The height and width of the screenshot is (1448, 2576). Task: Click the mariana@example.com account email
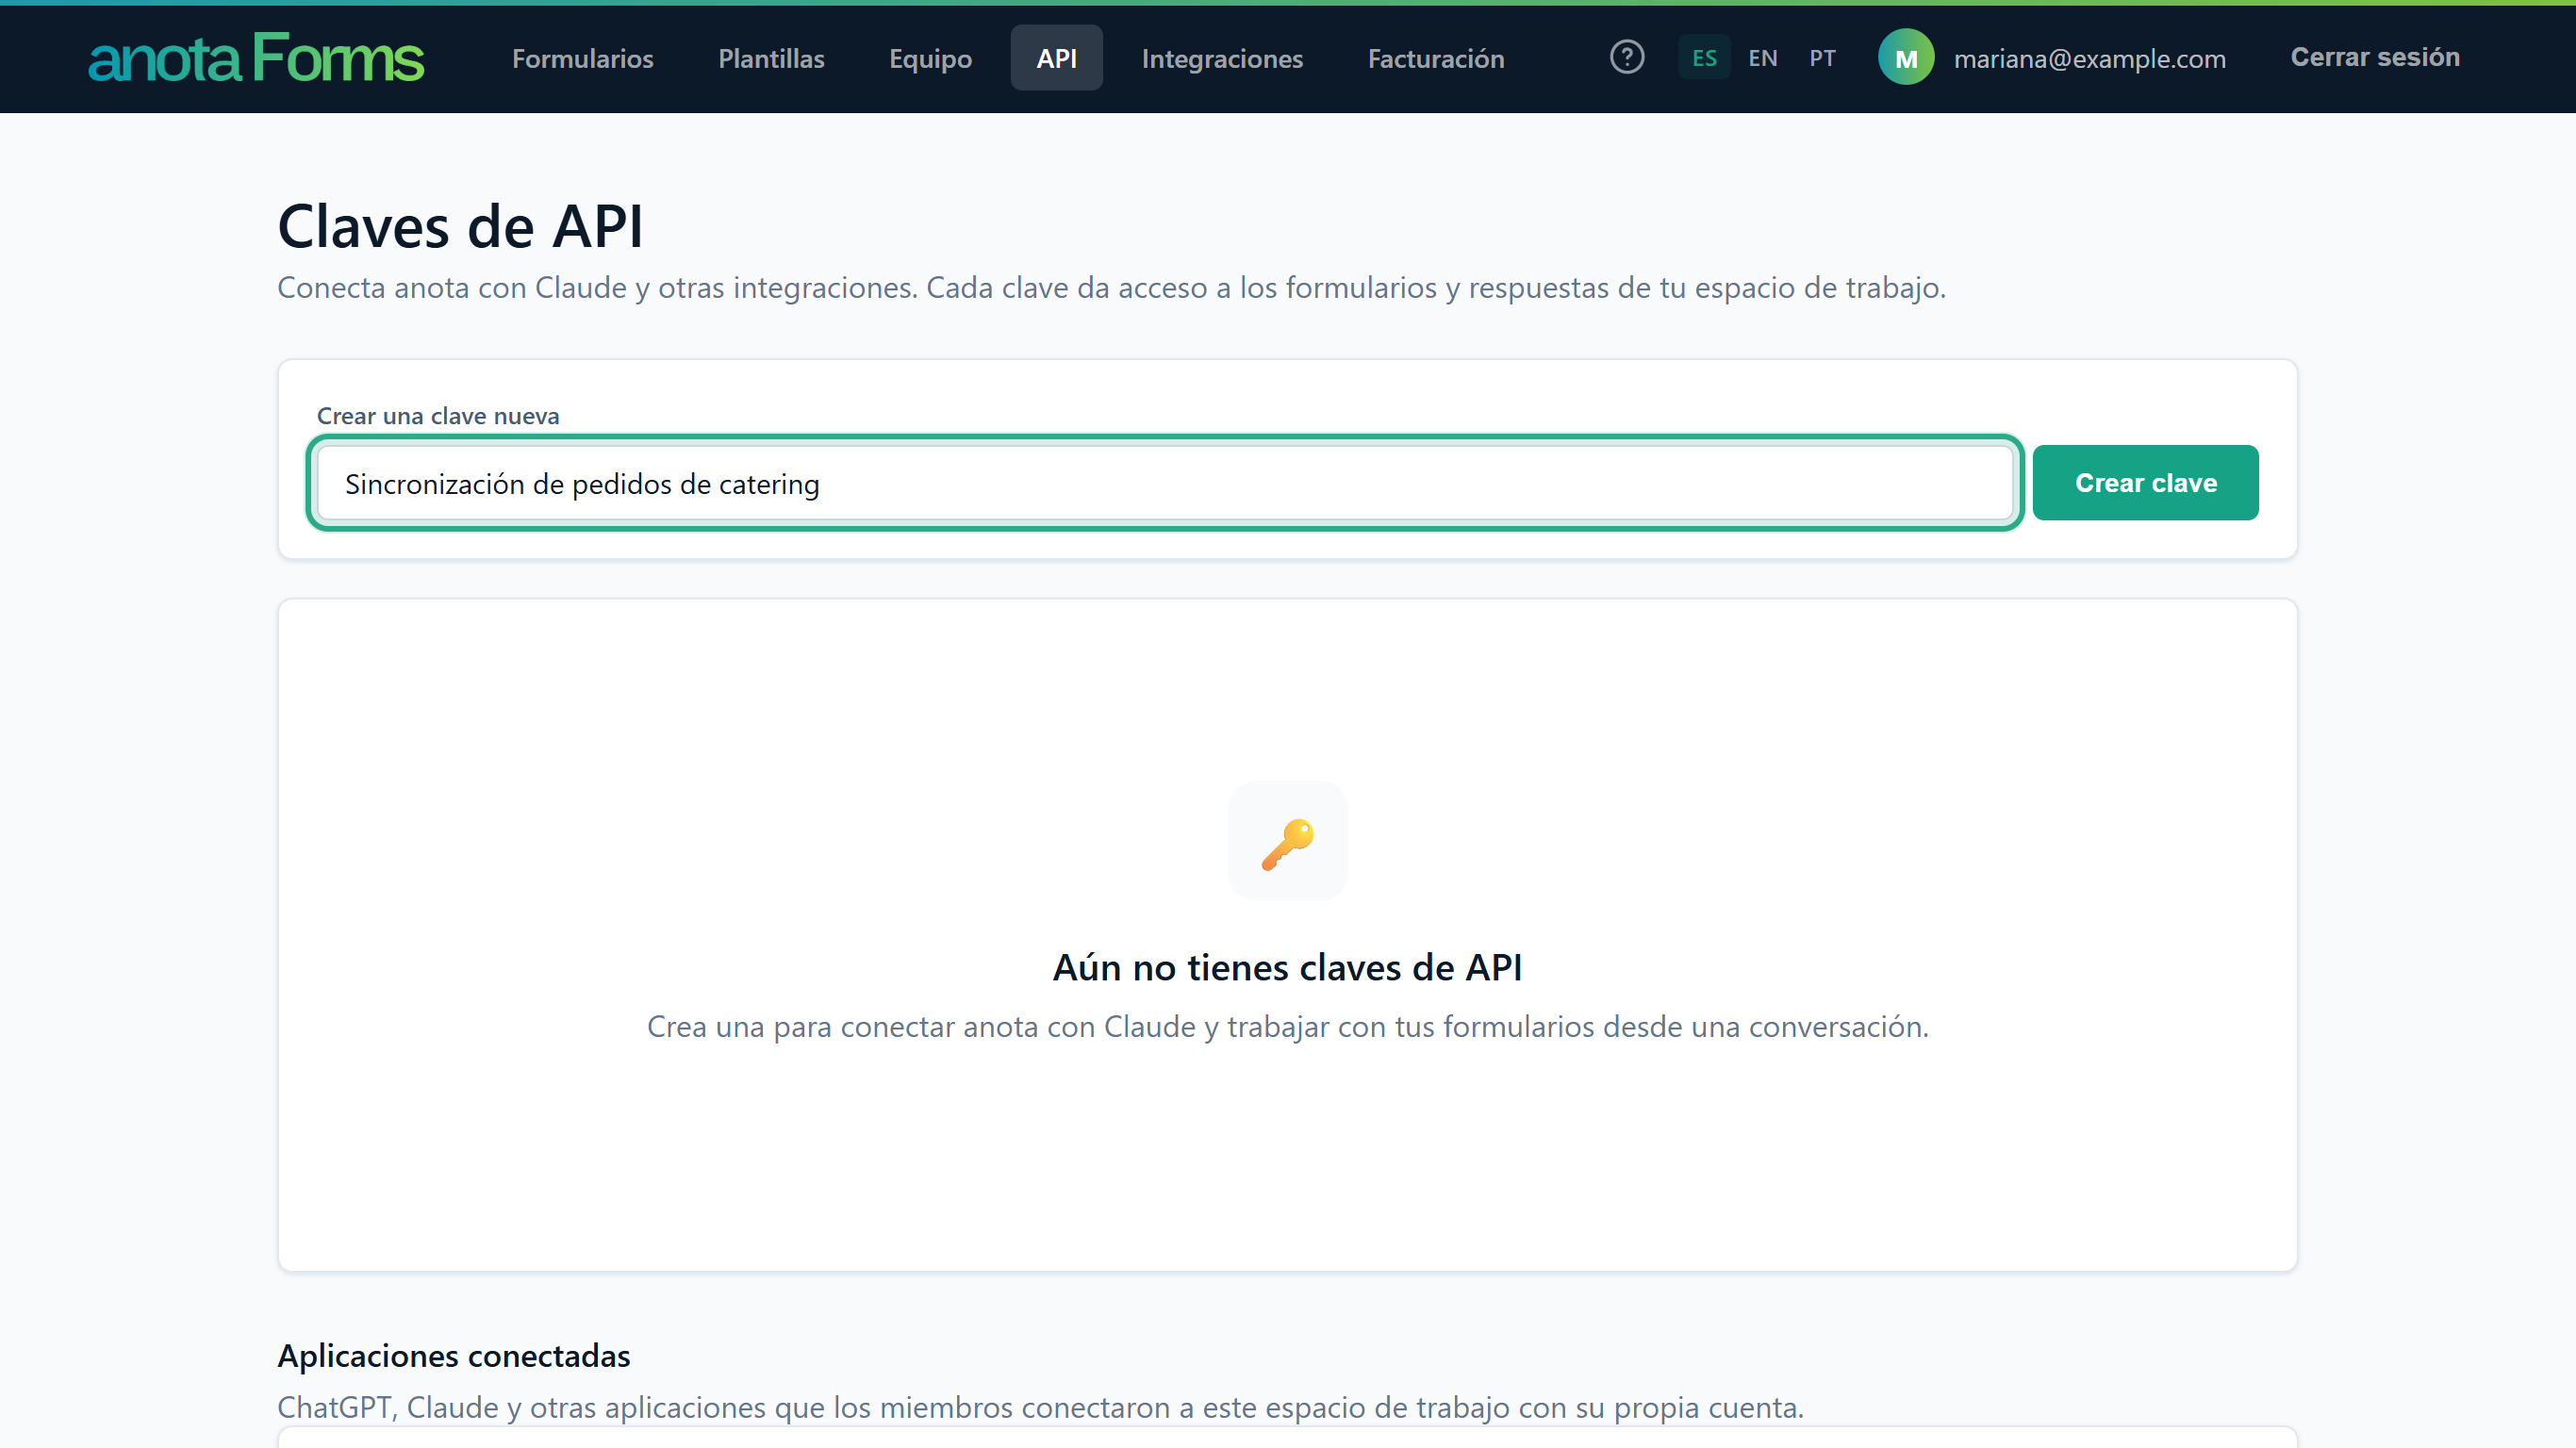2089,59
